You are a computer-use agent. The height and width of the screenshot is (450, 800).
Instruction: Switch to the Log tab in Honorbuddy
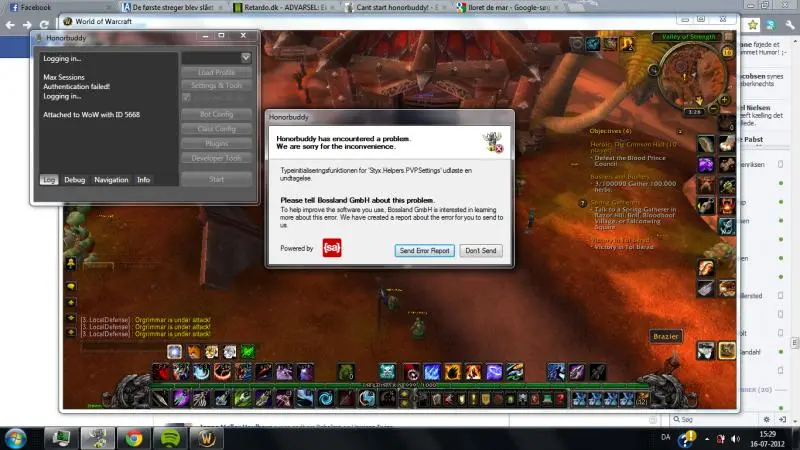pyautogui.click(x=49, y=180)
